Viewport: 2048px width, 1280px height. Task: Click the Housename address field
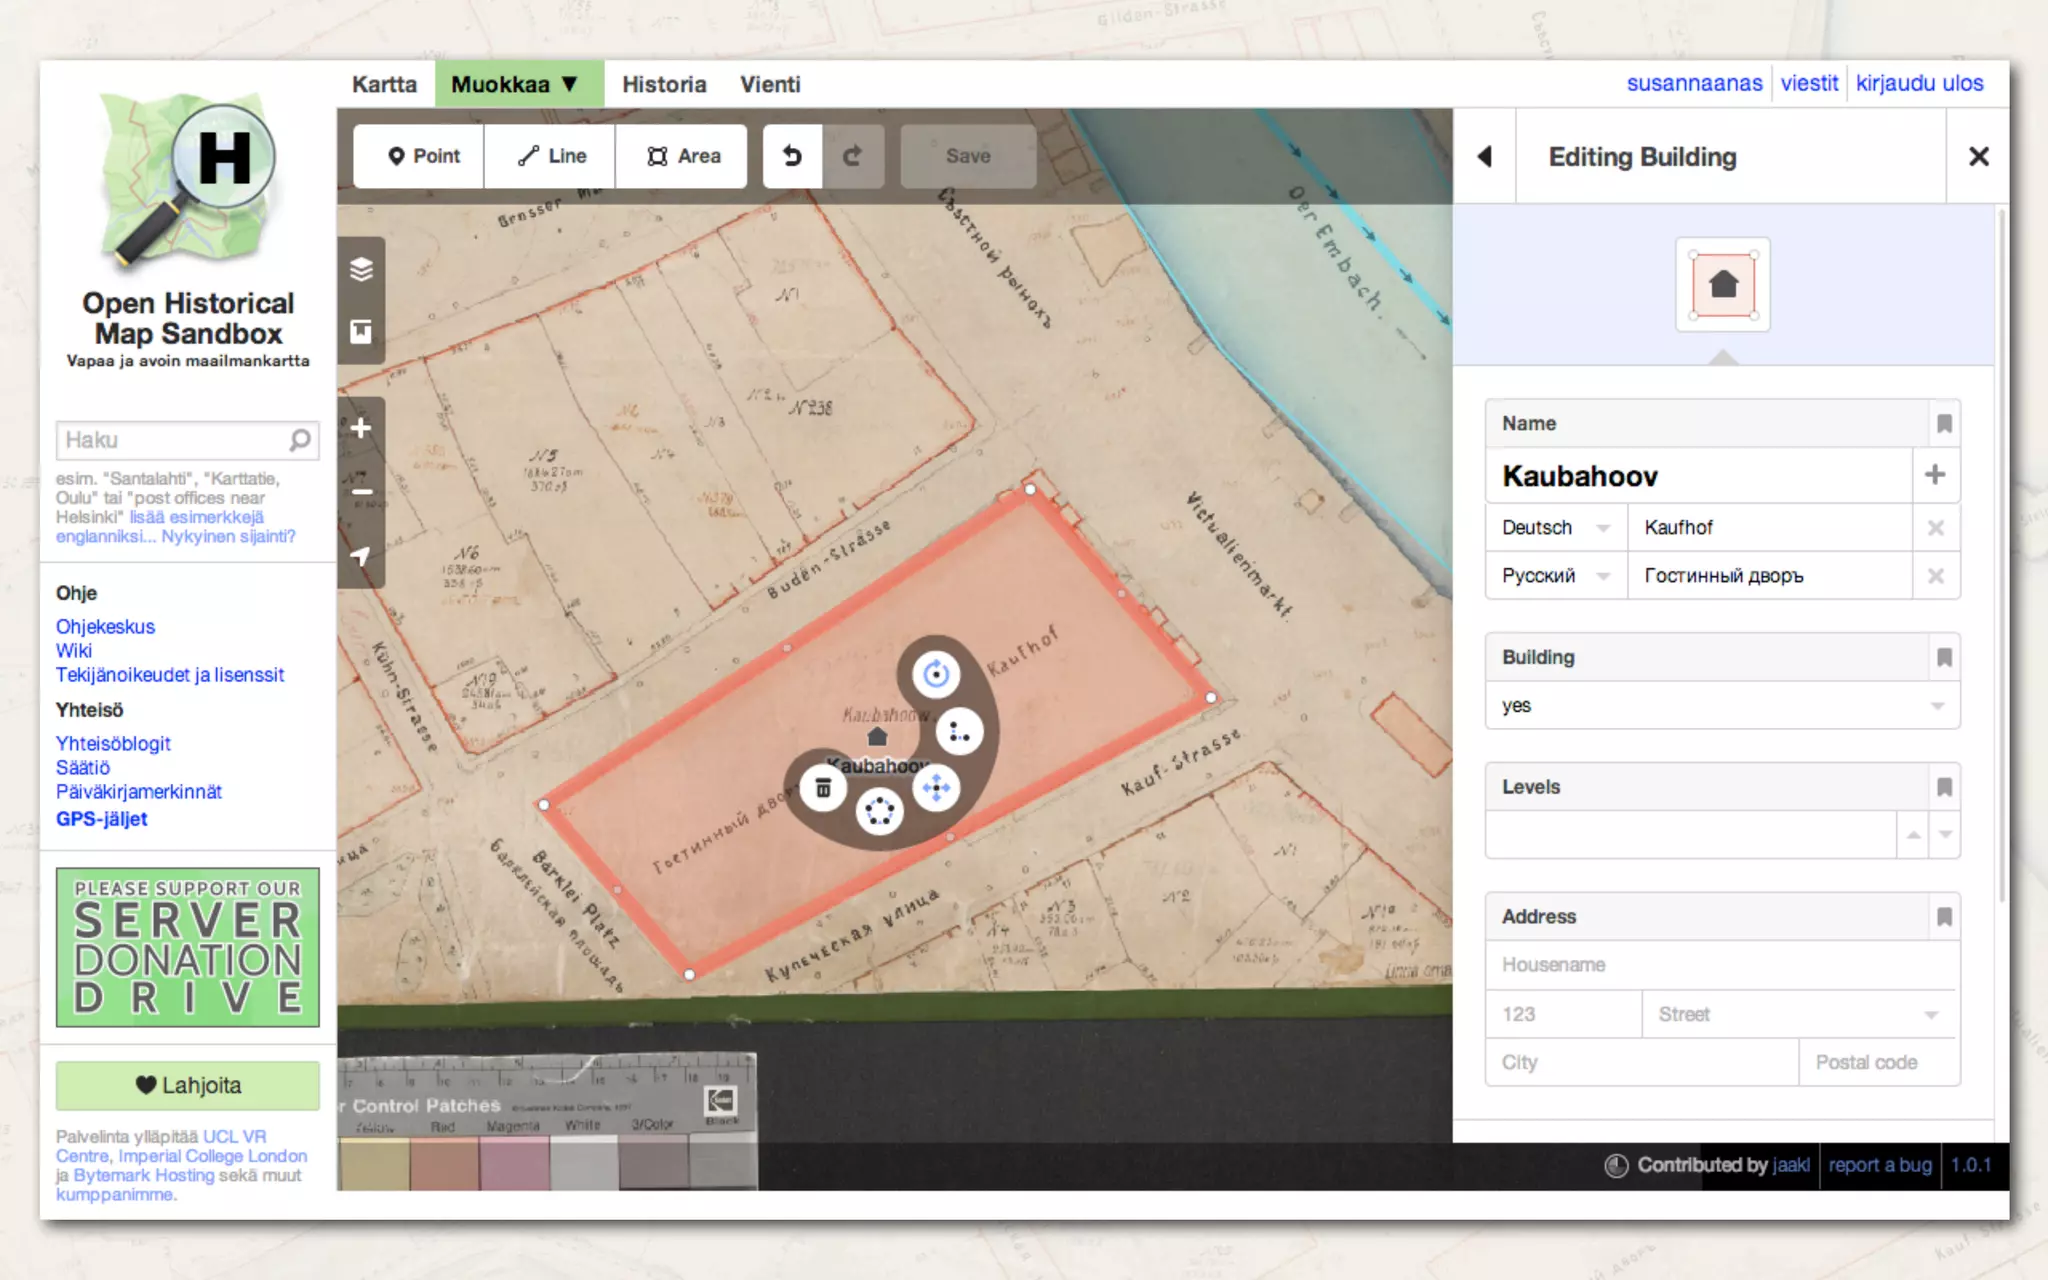click(x=1722, y=965)
